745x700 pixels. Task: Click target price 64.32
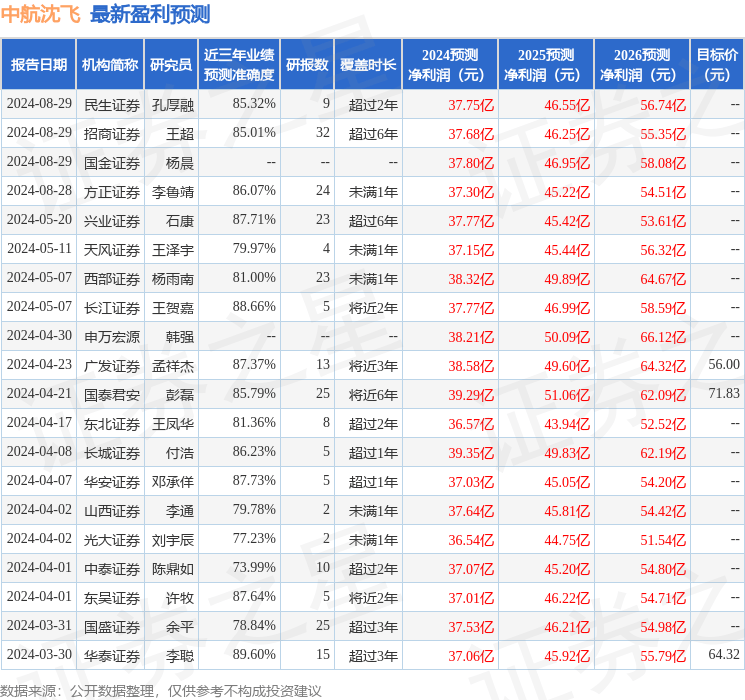[x=724, y=654]
